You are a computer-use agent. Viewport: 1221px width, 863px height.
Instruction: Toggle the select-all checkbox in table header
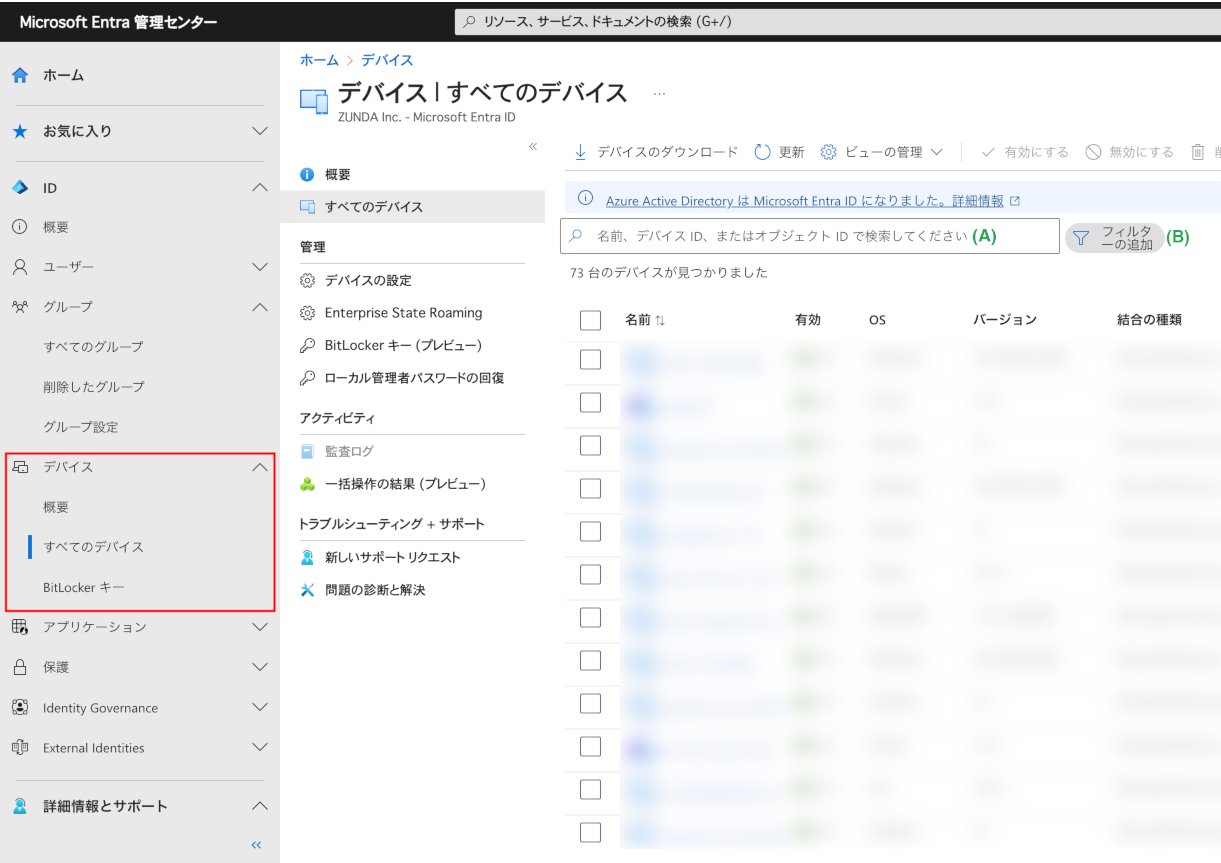point(590,320)
